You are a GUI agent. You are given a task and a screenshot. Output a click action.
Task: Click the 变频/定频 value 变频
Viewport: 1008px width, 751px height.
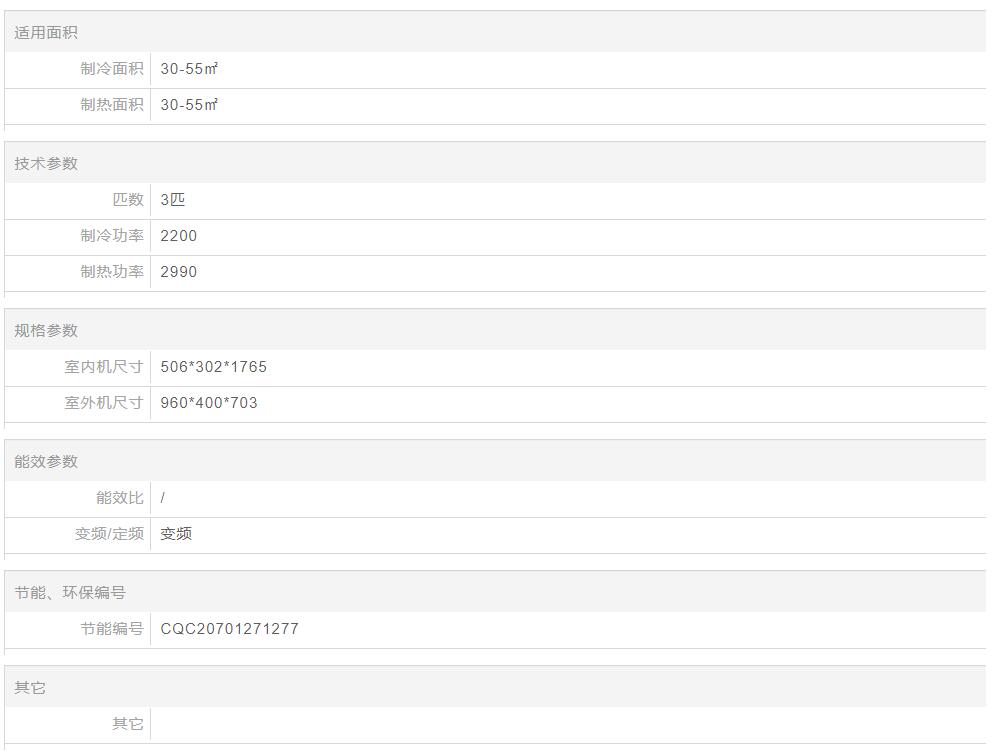click(176, 534)
